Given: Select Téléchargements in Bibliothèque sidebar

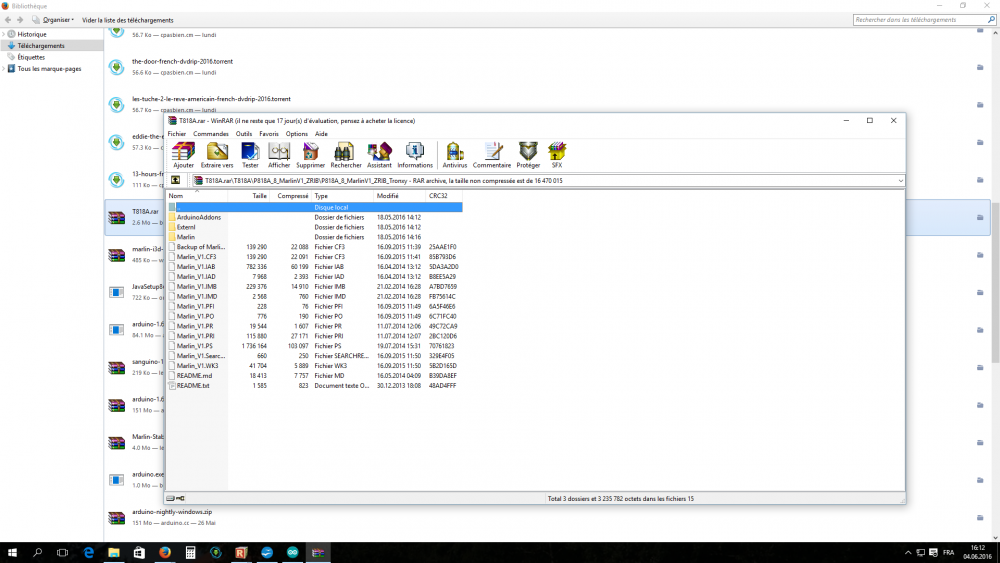Looking at the screenshot, I should 41,46.
